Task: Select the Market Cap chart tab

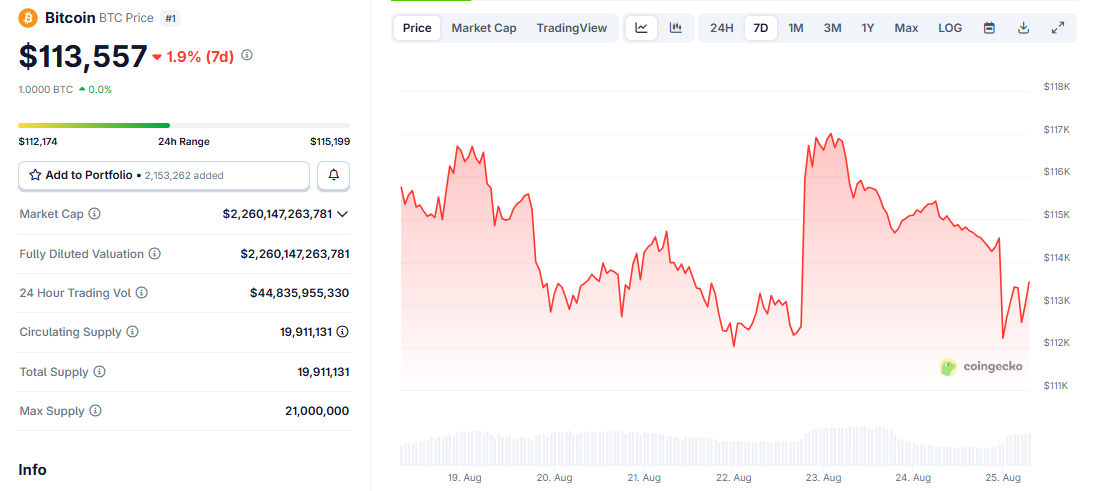Action: point(484,28)
